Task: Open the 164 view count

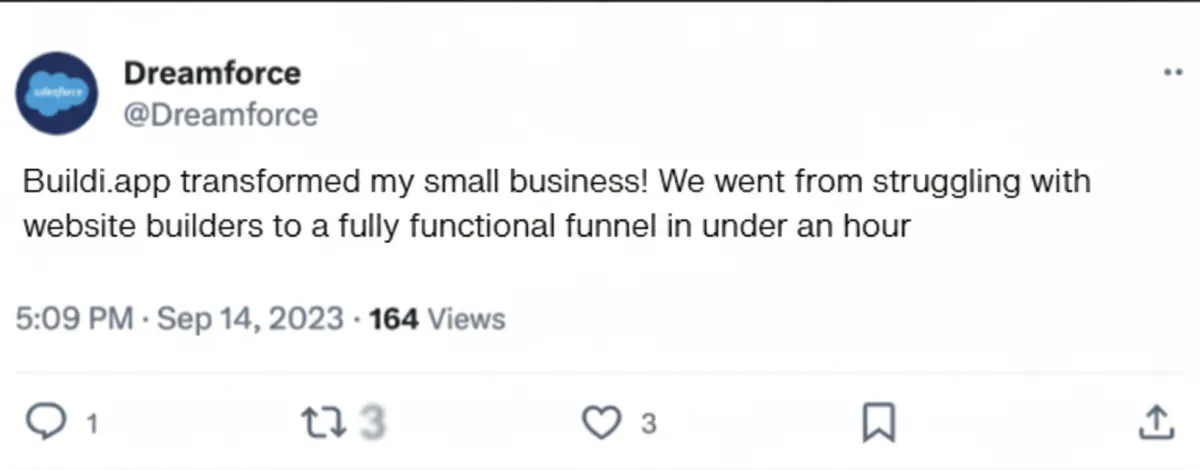Action: [x=394, y=320]
